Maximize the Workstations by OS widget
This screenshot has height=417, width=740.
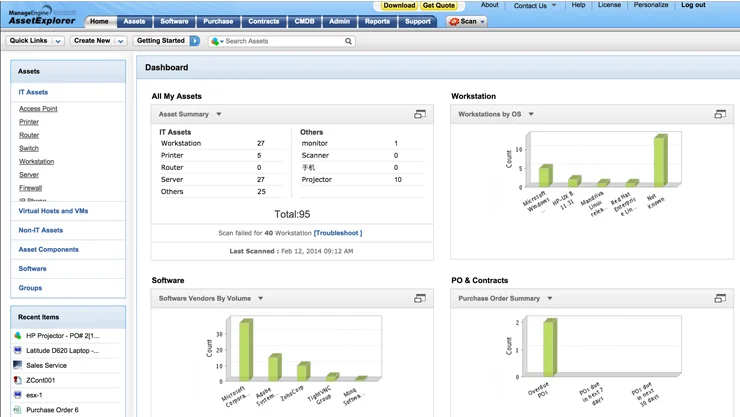click(720, 115)
